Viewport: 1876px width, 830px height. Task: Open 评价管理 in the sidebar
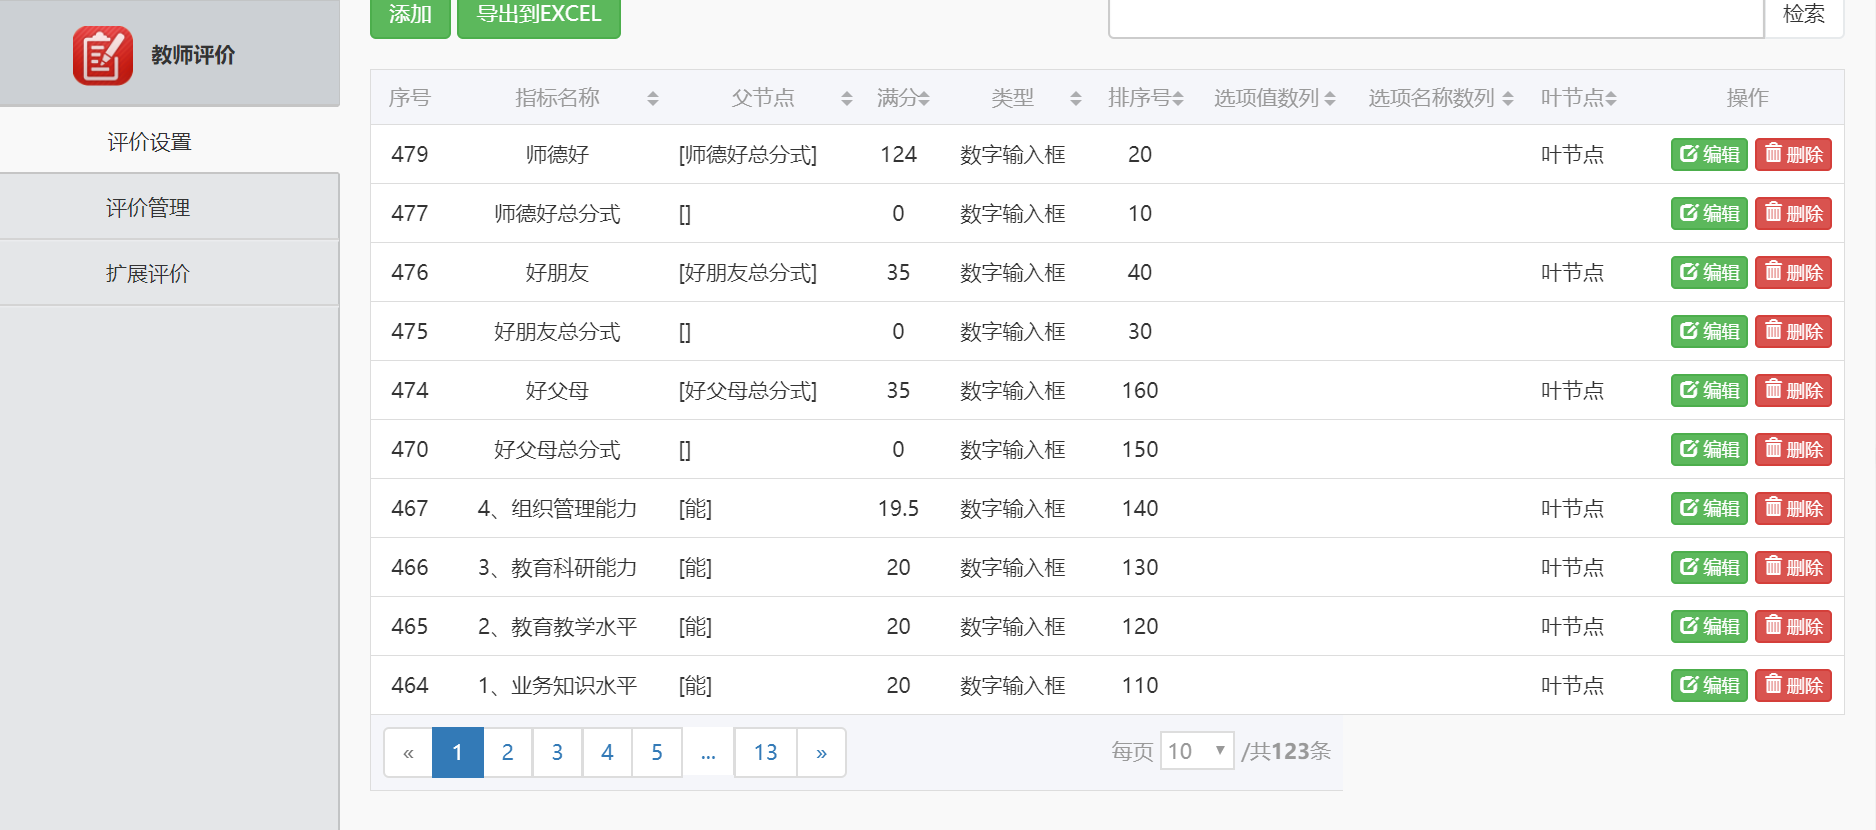(148, 207)
